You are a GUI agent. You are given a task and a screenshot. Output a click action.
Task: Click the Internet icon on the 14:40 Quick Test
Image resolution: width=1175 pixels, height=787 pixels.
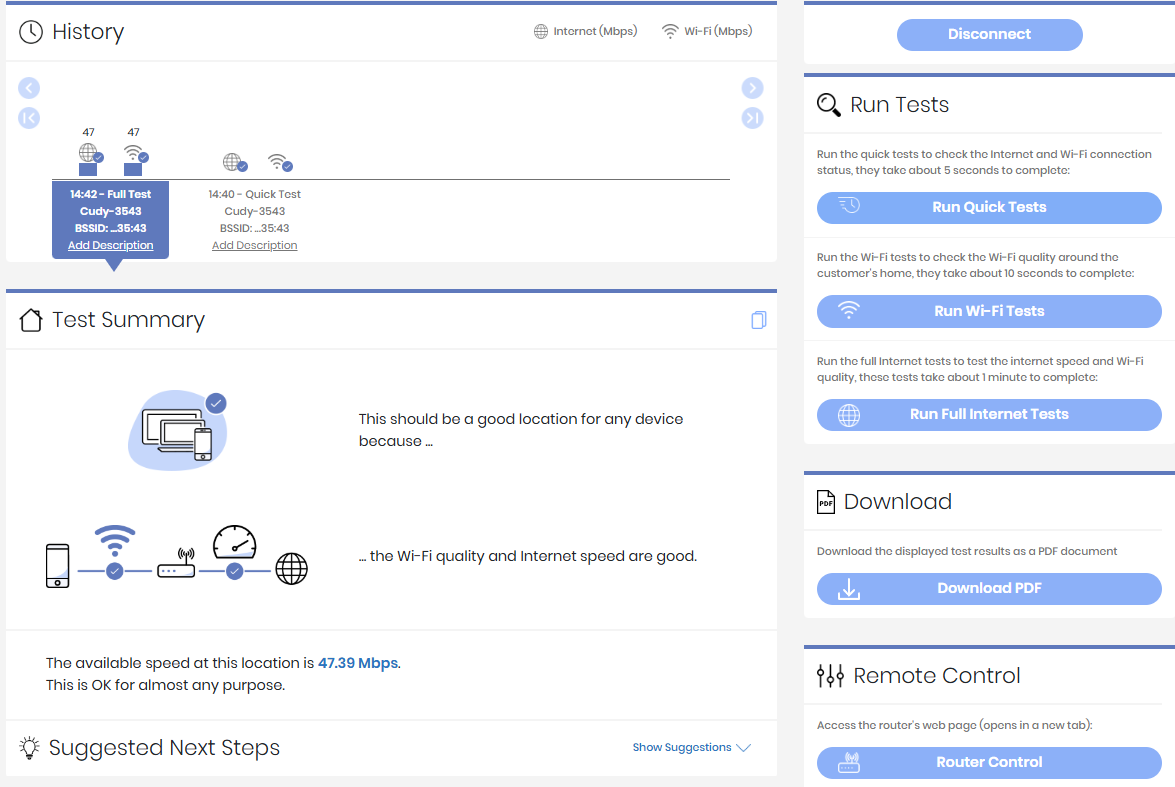tap(233, 163)
